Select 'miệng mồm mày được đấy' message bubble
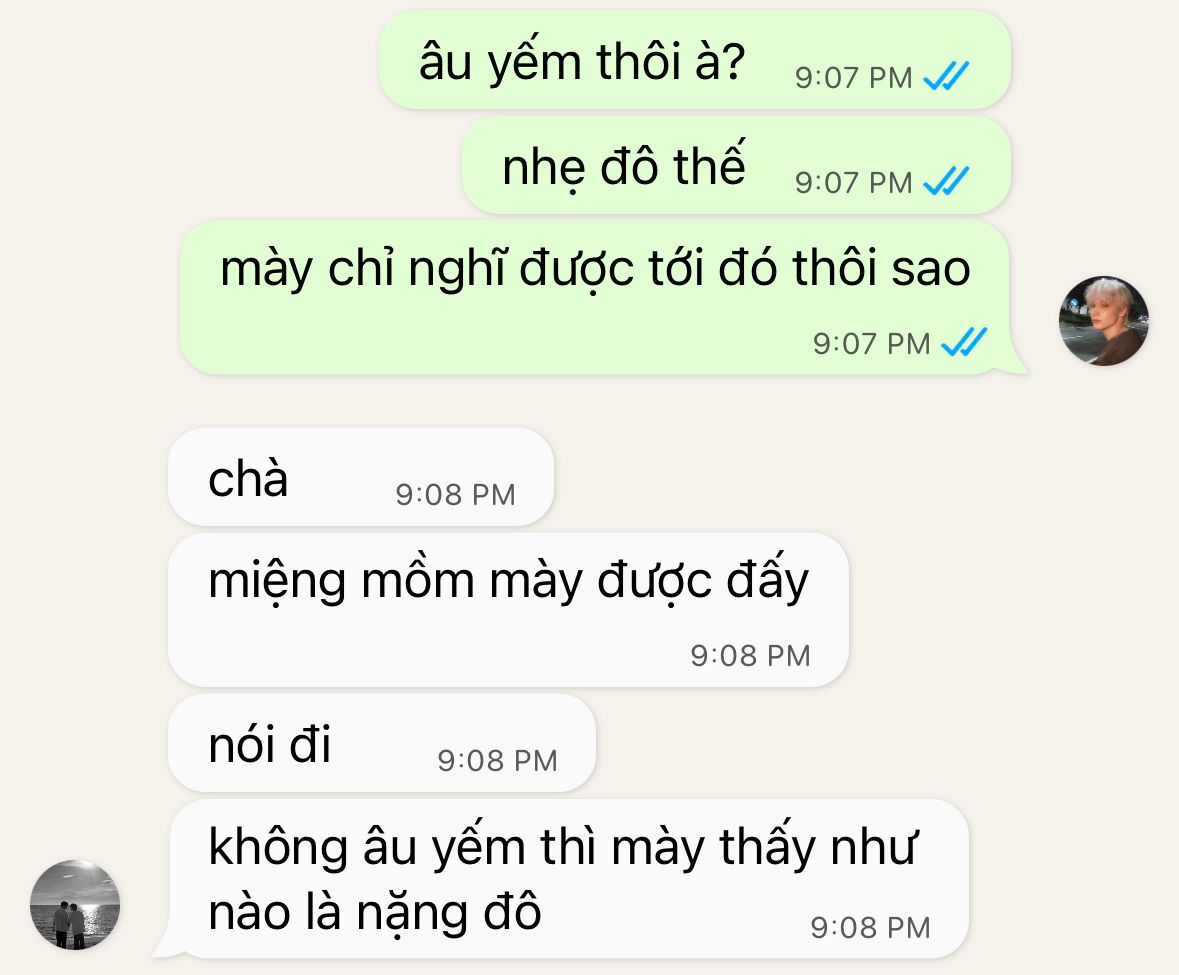Screen dimensions: 1179x975 tap(508, 610)
